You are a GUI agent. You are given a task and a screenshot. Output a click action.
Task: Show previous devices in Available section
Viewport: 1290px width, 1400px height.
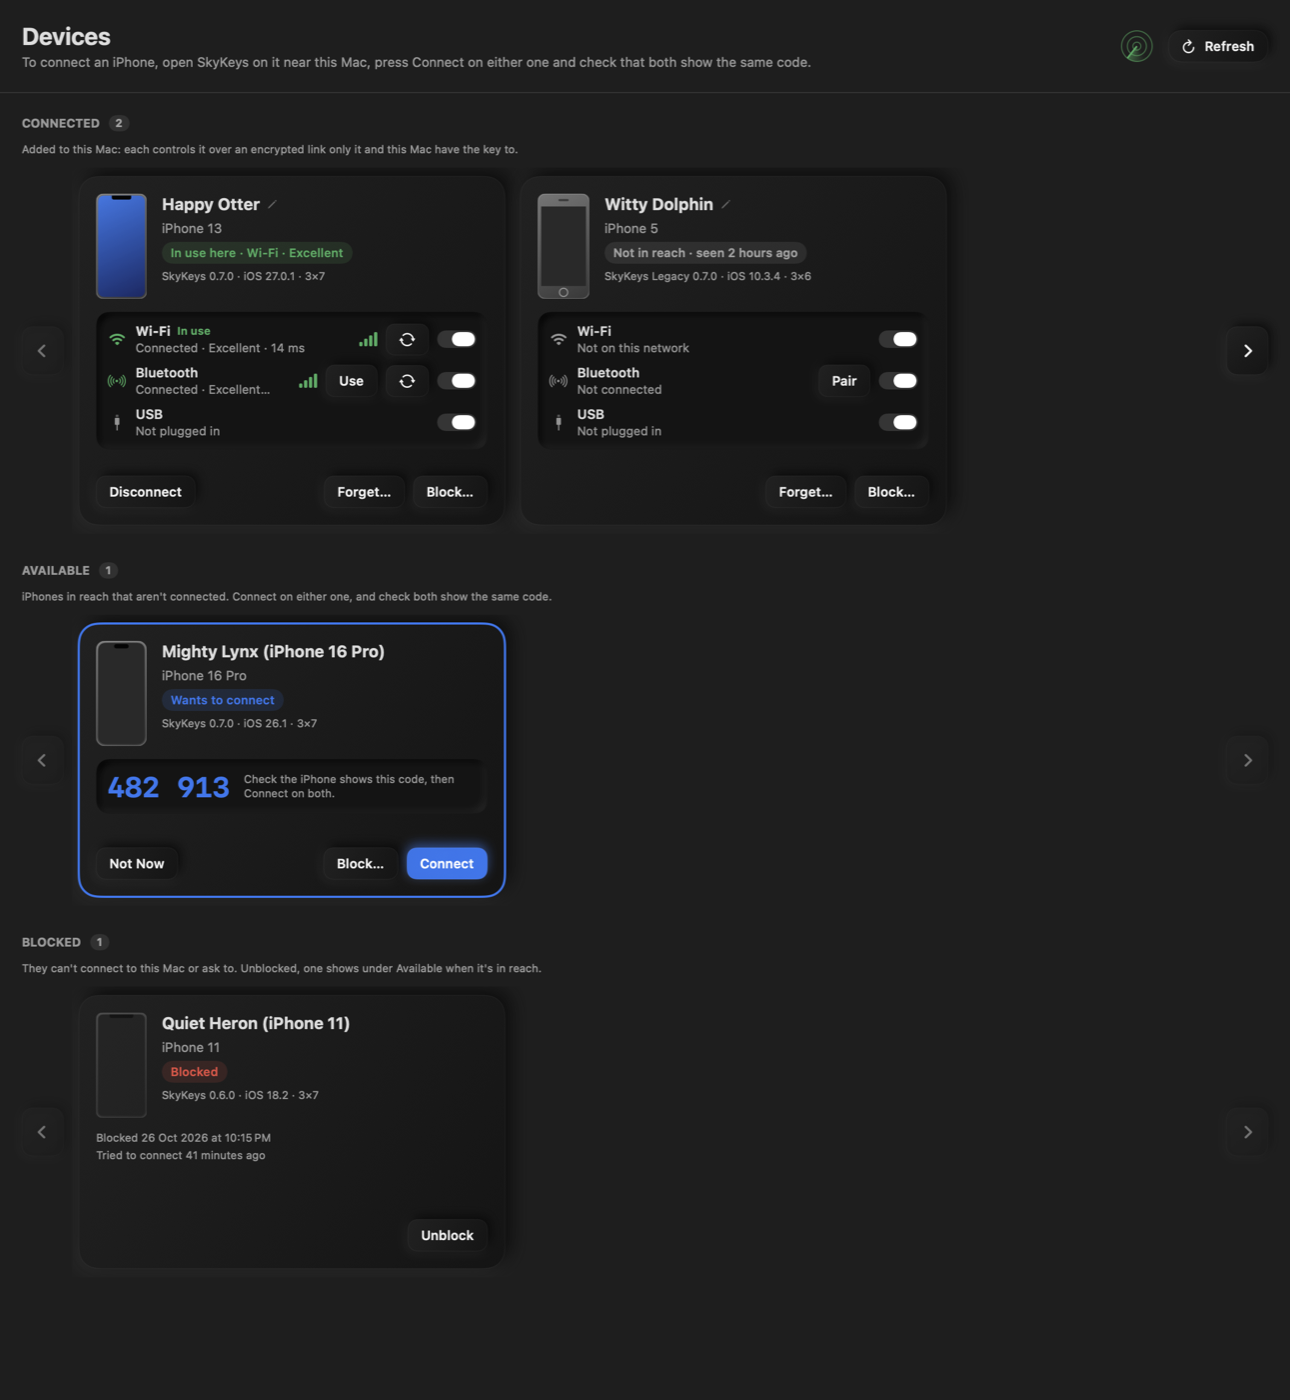pos(42,761)
